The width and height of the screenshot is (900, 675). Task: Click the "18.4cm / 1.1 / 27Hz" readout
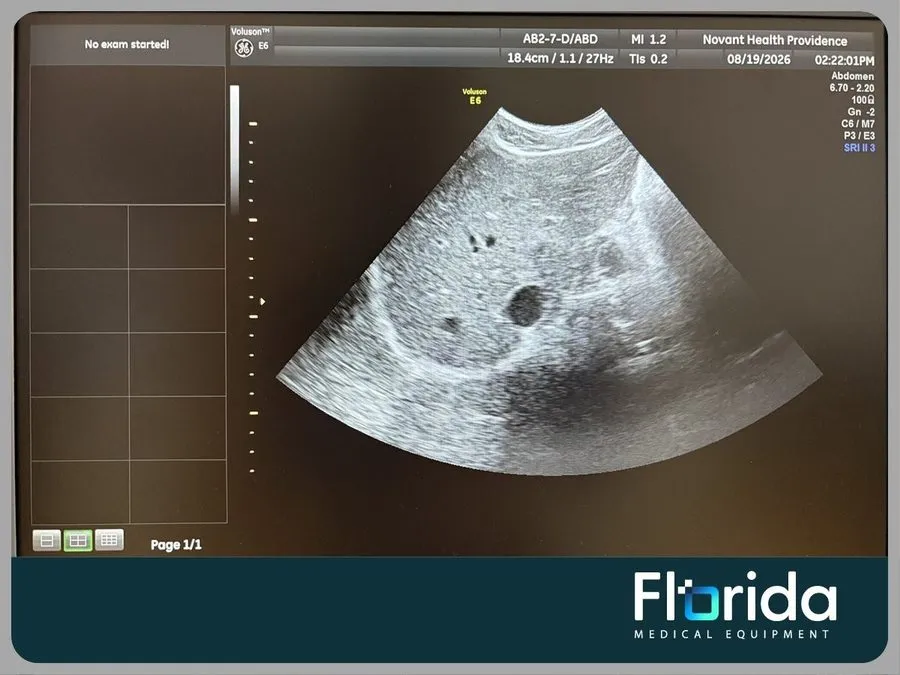coord(560,59)
